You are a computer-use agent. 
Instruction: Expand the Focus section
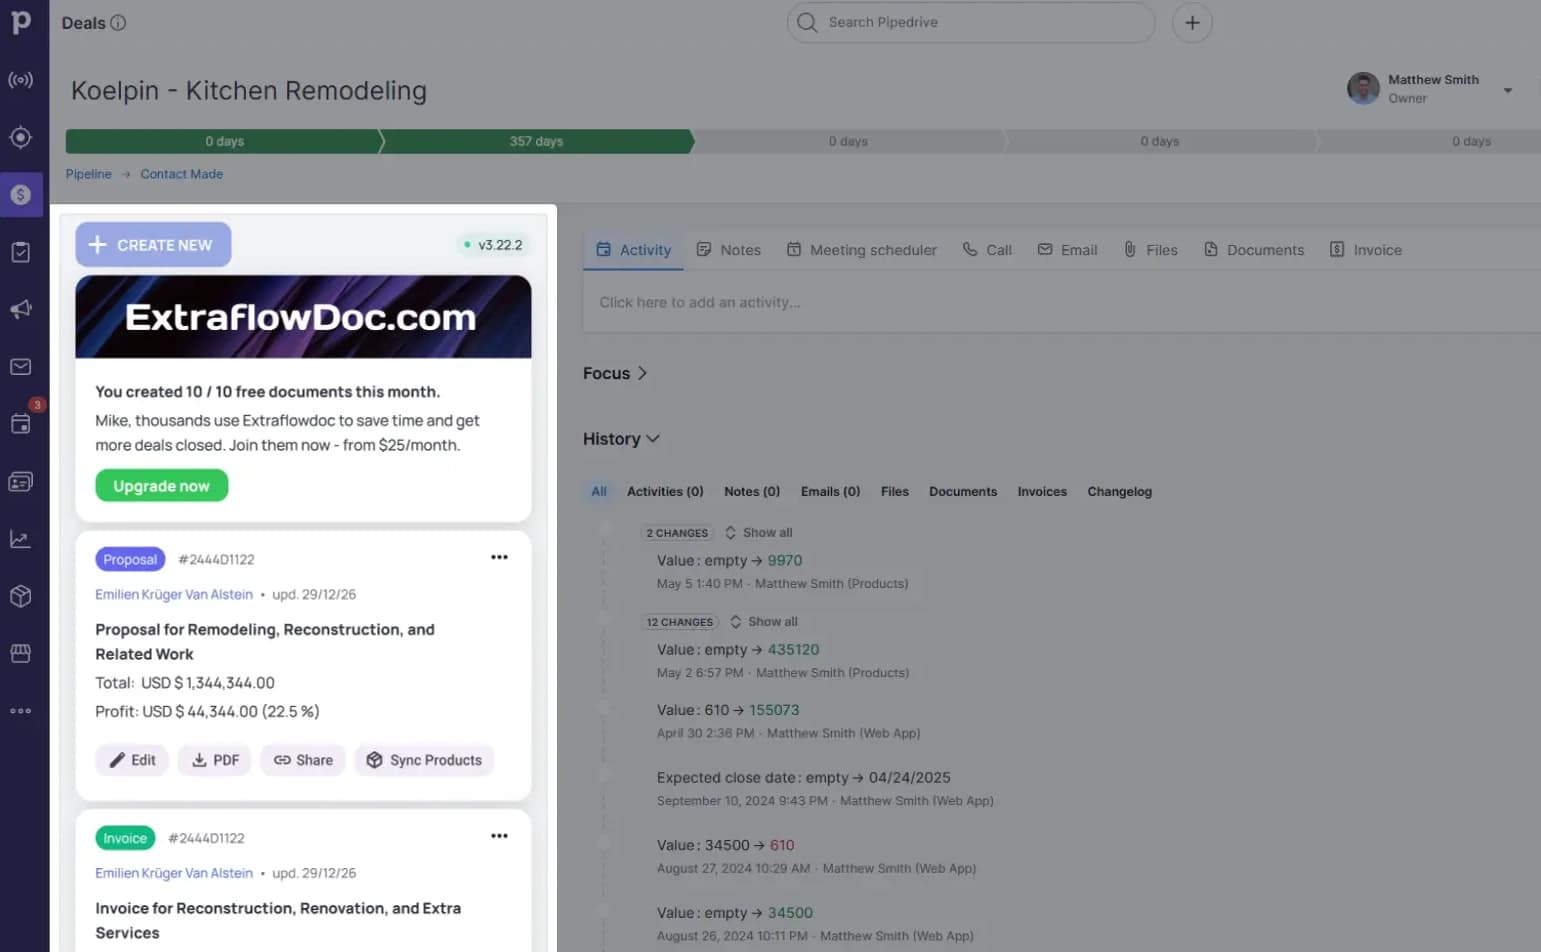point(615,373)
